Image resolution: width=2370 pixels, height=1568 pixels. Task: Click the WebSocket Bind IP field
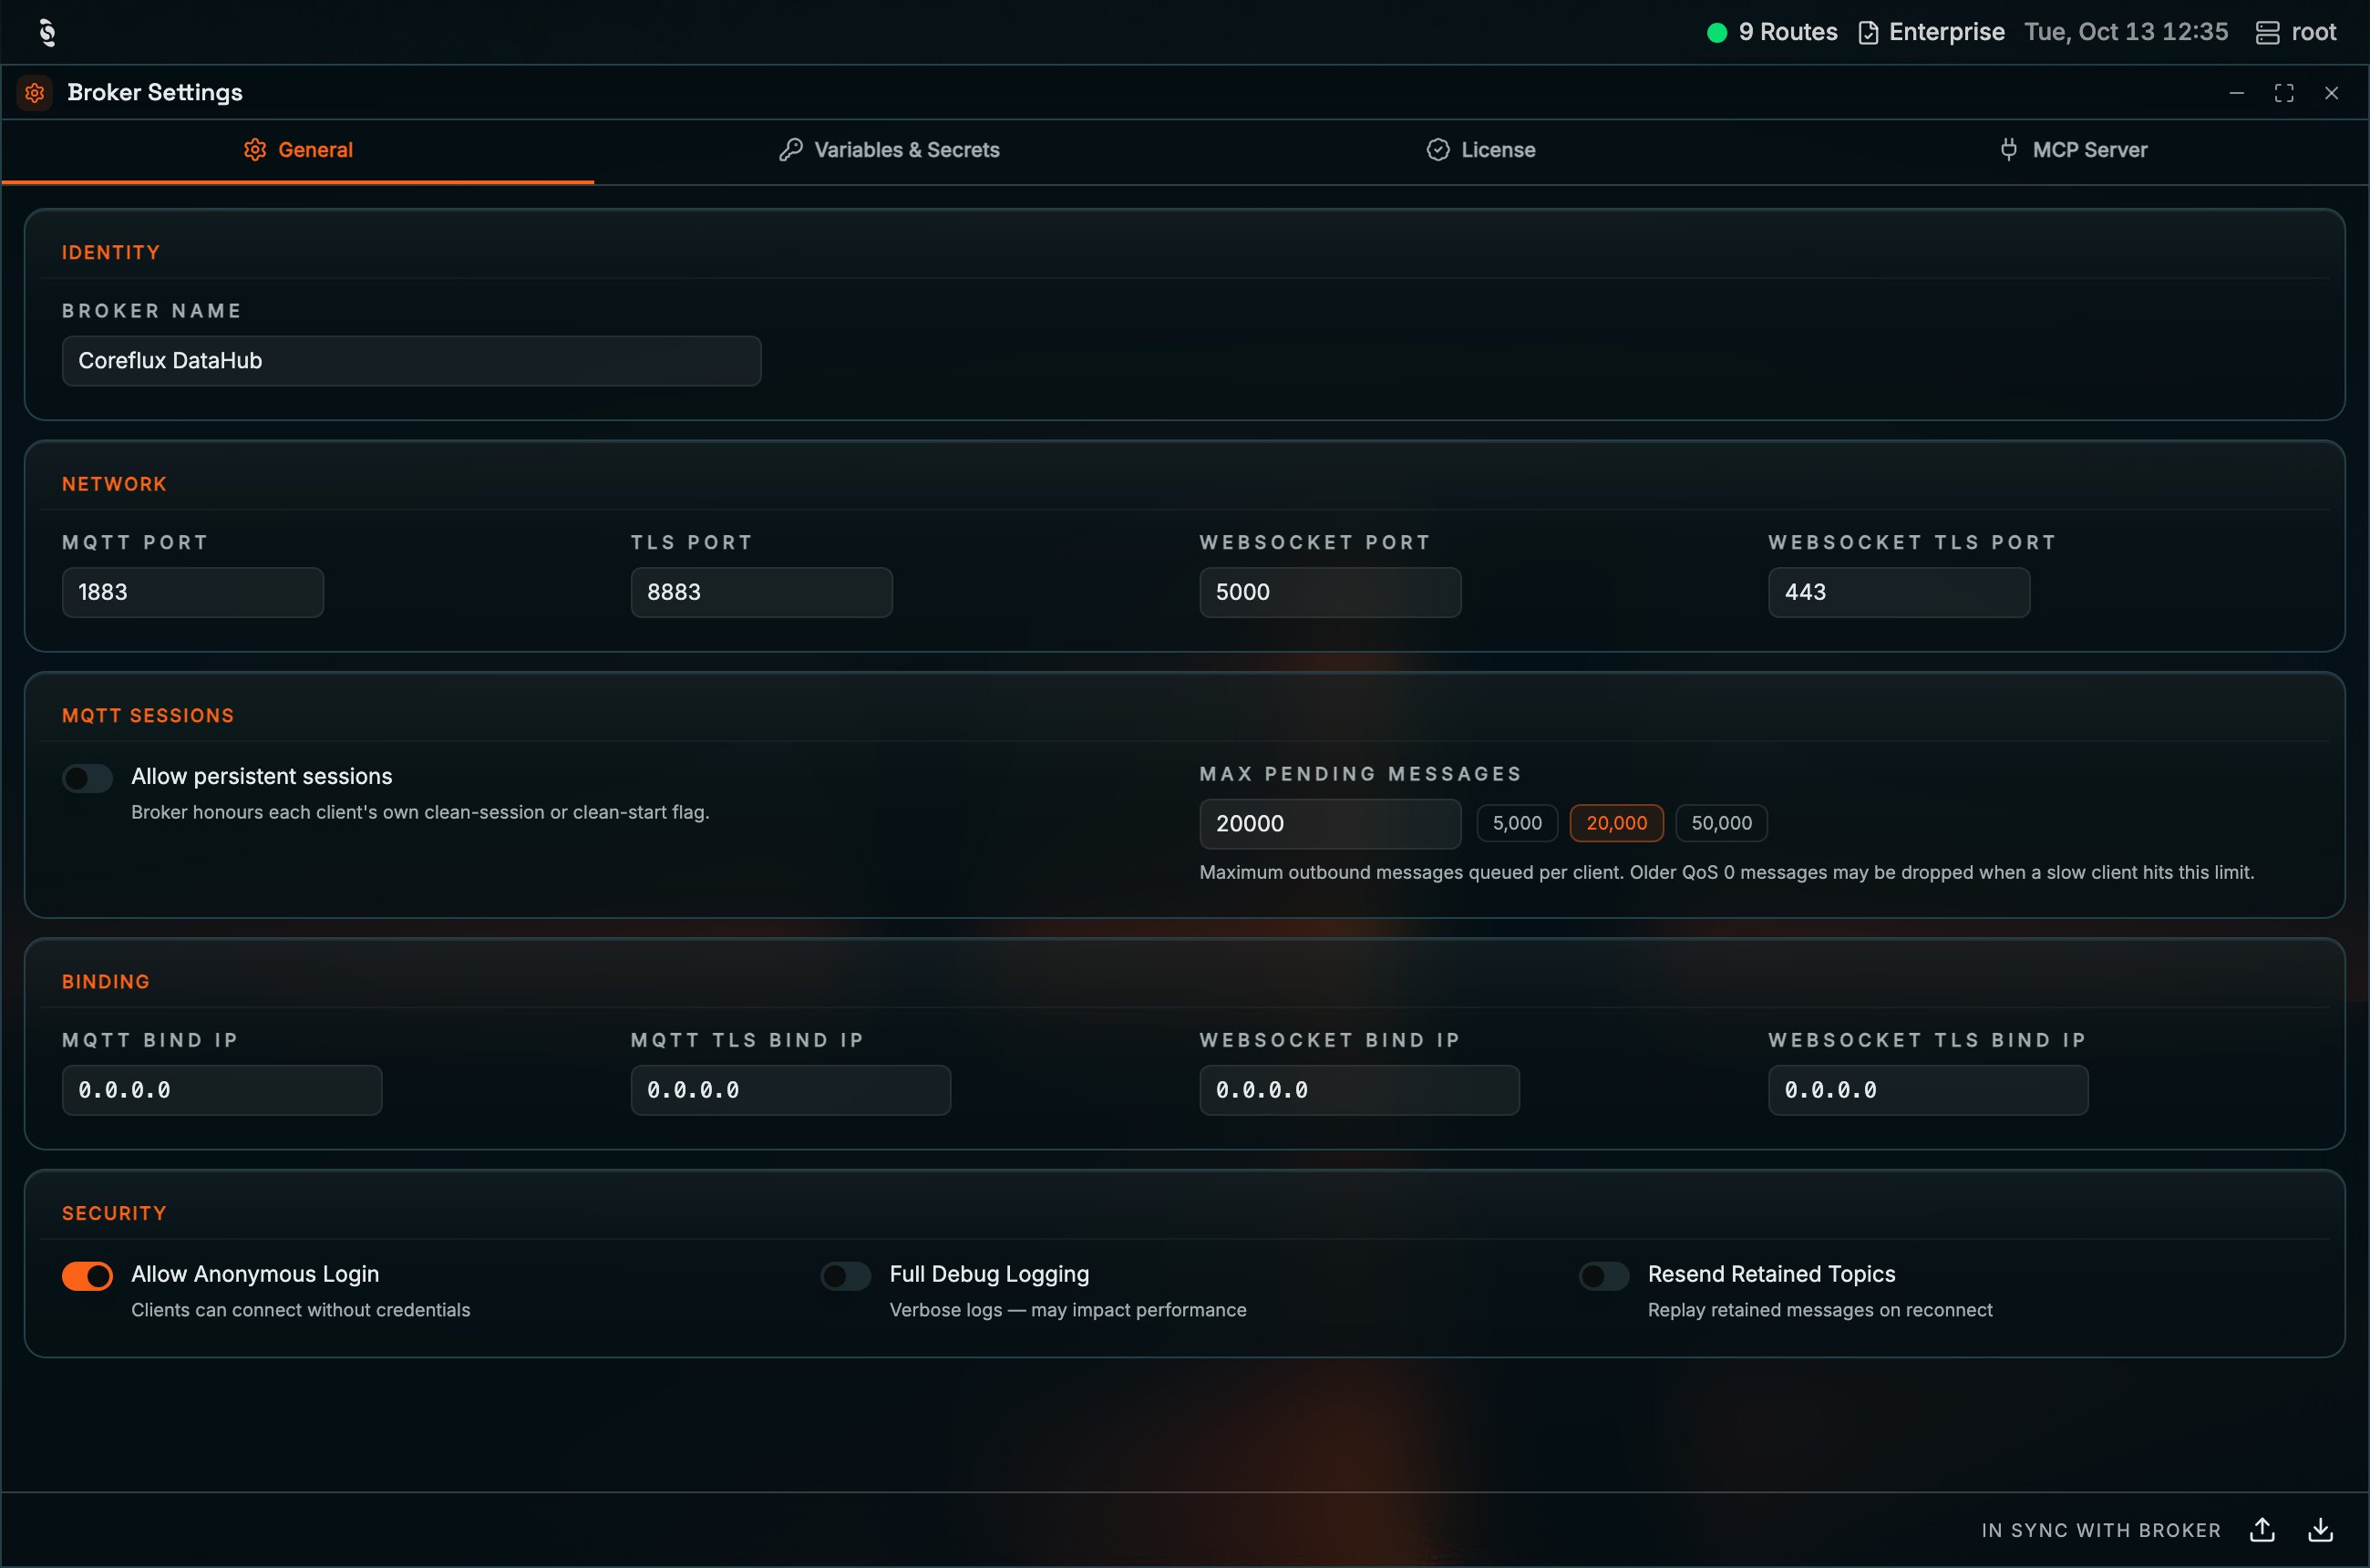(x=1359, y=1090)
